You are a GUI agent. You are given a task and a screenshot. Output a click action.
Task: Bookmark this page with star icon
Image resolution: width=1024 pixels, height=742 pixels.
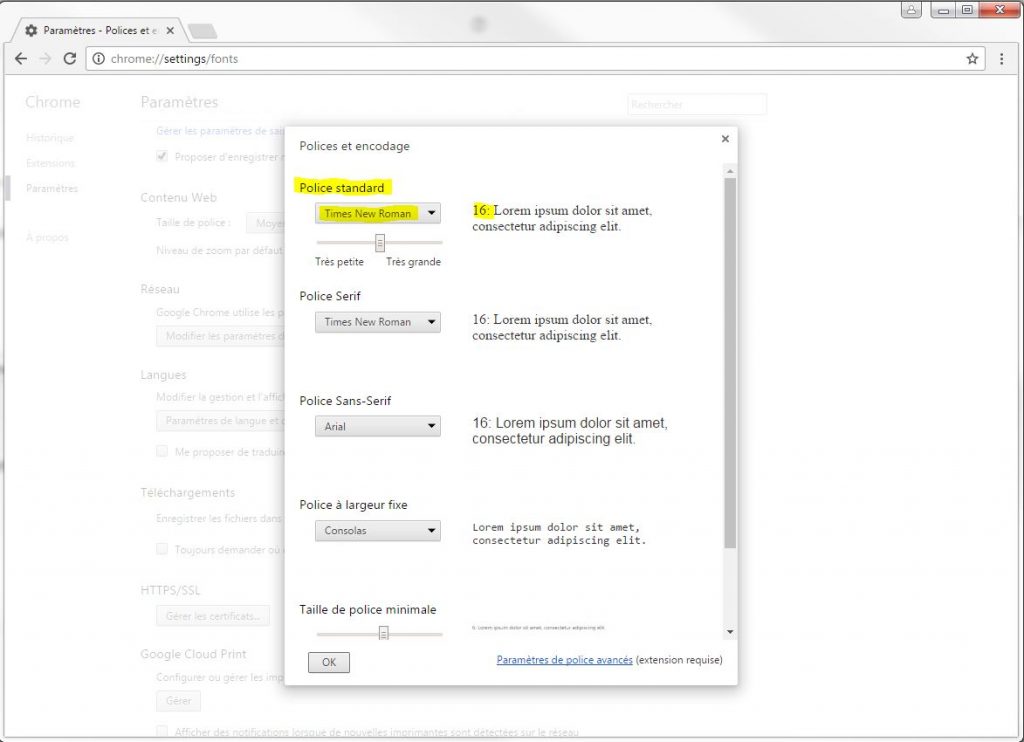click(x=972, y=59)
